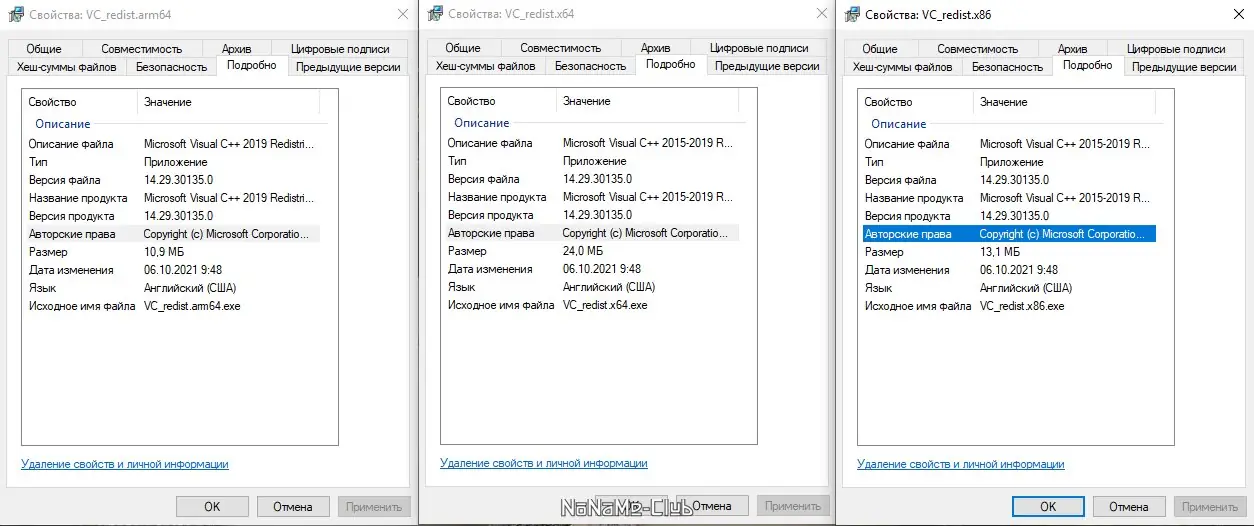Open Архив tab in x64 window
1254x526 pixels.
655,47
